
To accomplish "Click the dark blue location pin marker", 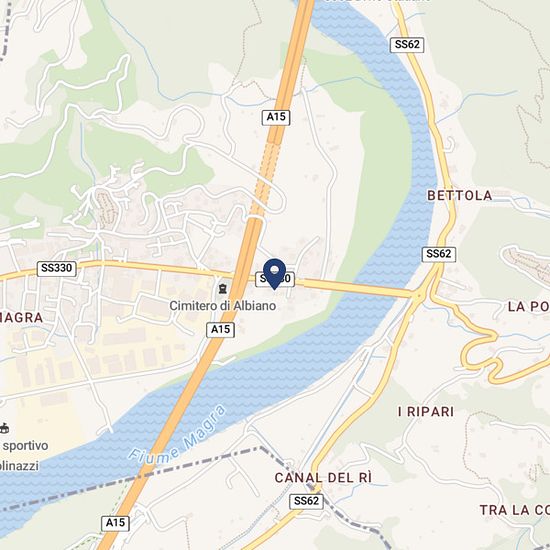I will (x=274, y=274).
